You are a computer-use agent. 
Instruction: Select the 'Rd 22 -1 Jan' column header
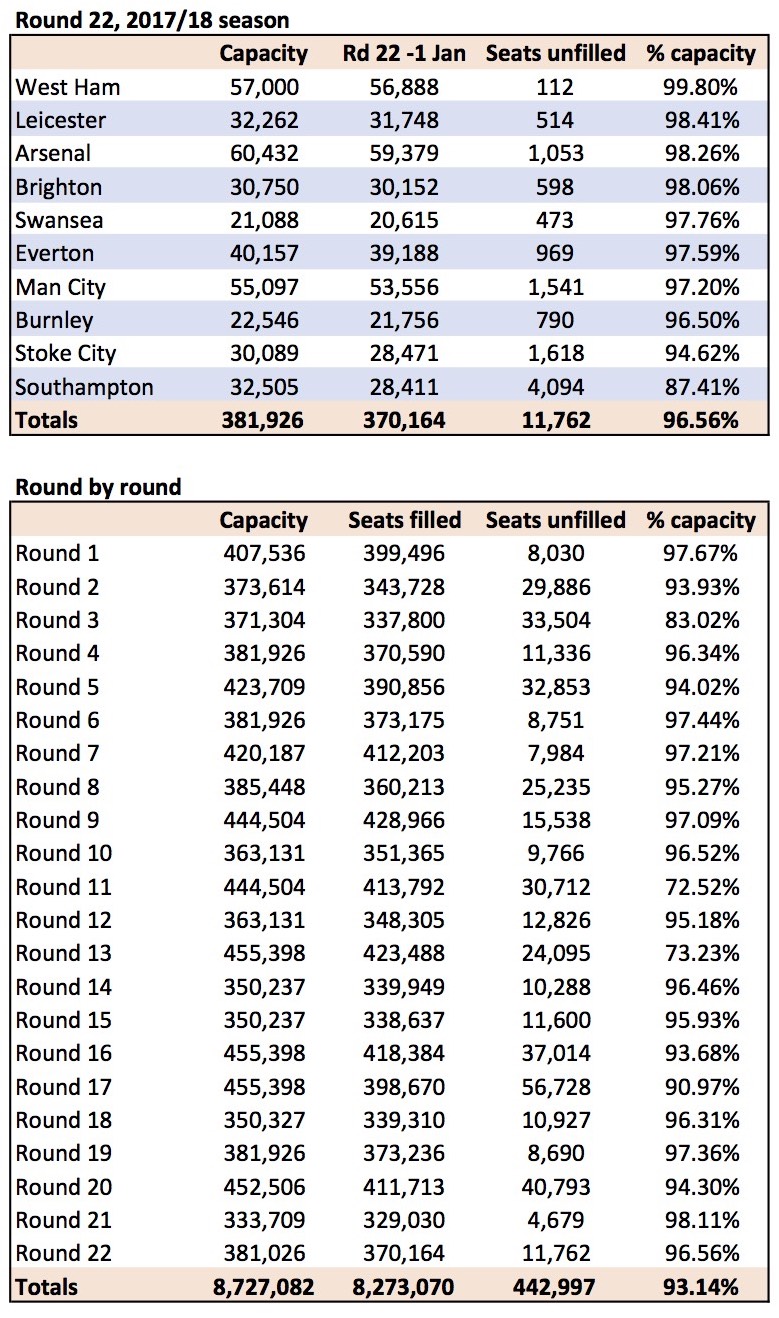tap(404, 53)
